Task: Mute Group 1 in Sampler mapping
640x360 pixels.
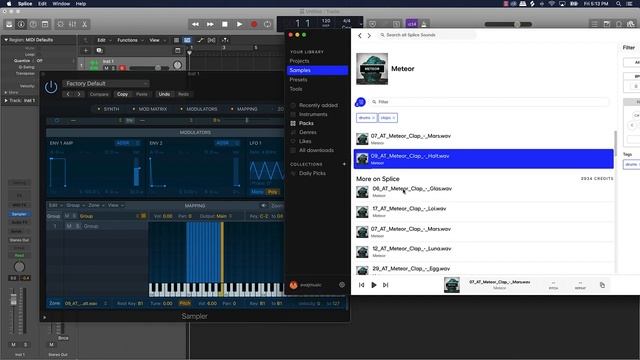Action: coord(69,226)
